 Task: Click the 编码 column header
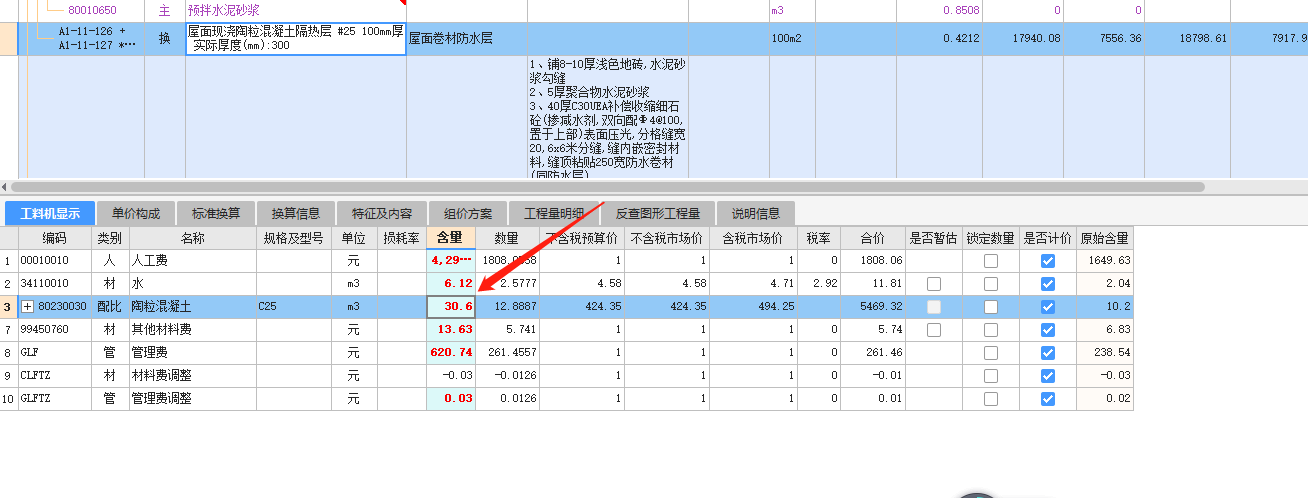pos(54,238)
